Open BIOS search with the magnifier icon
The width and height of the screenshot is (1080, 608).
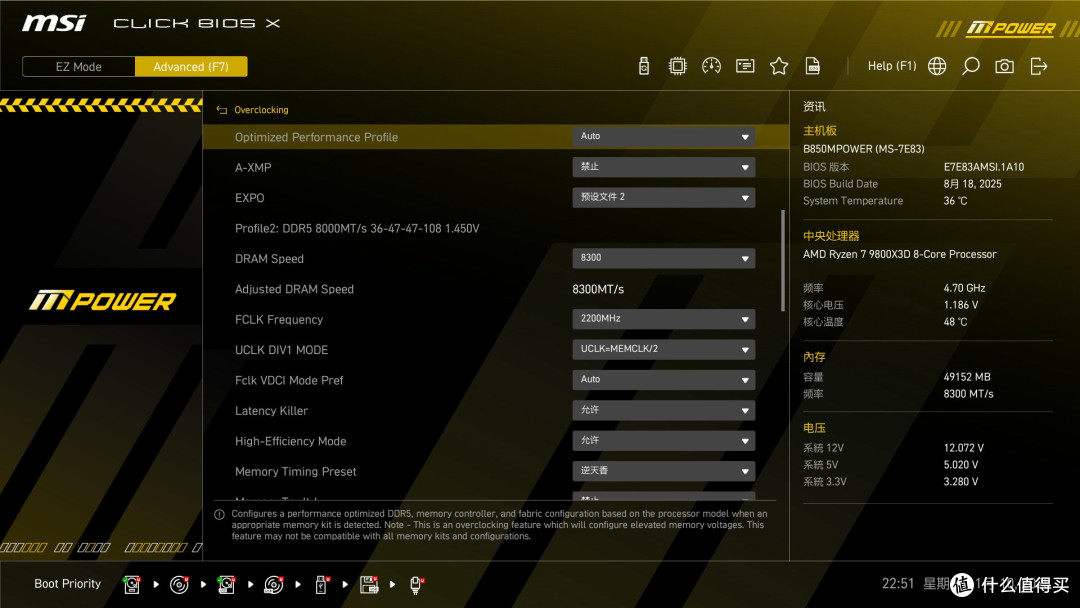[x=969, y=65]
